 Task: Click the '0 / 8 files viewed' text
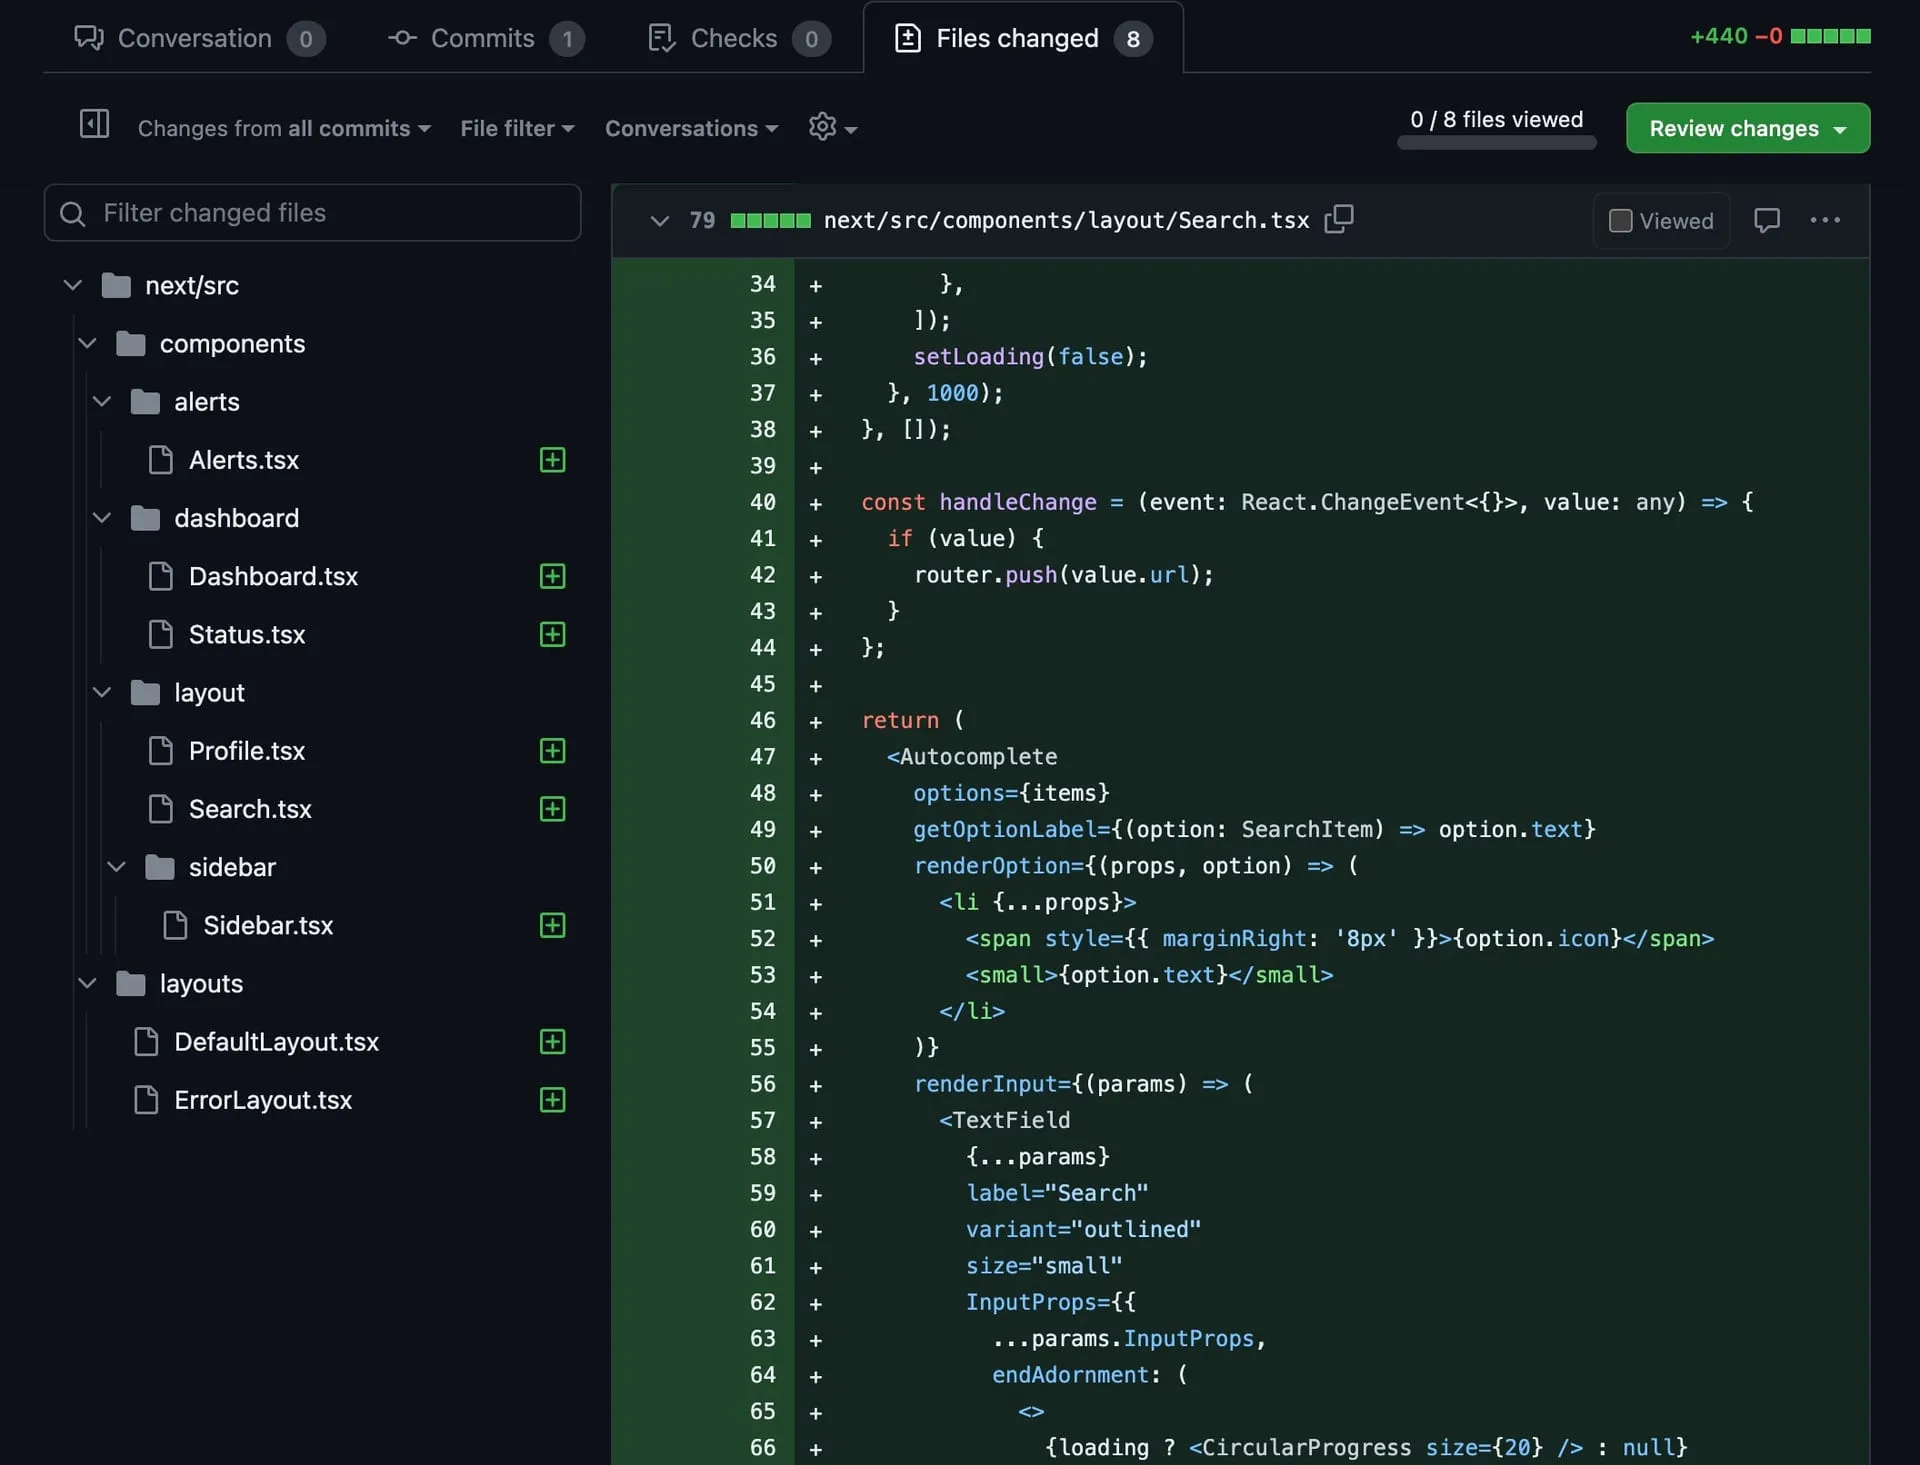(x=1496, y=119)
